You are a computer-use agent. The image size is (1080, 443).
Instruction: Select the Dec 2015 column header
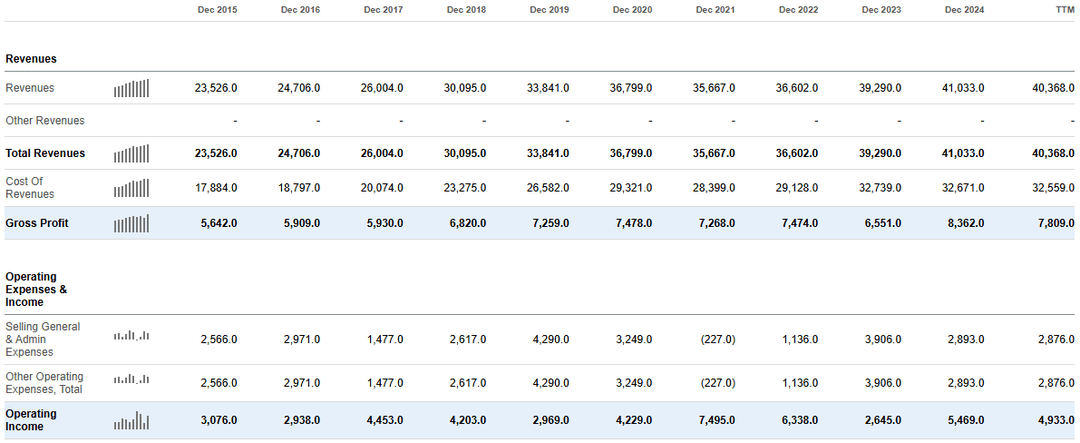point(217,10)
